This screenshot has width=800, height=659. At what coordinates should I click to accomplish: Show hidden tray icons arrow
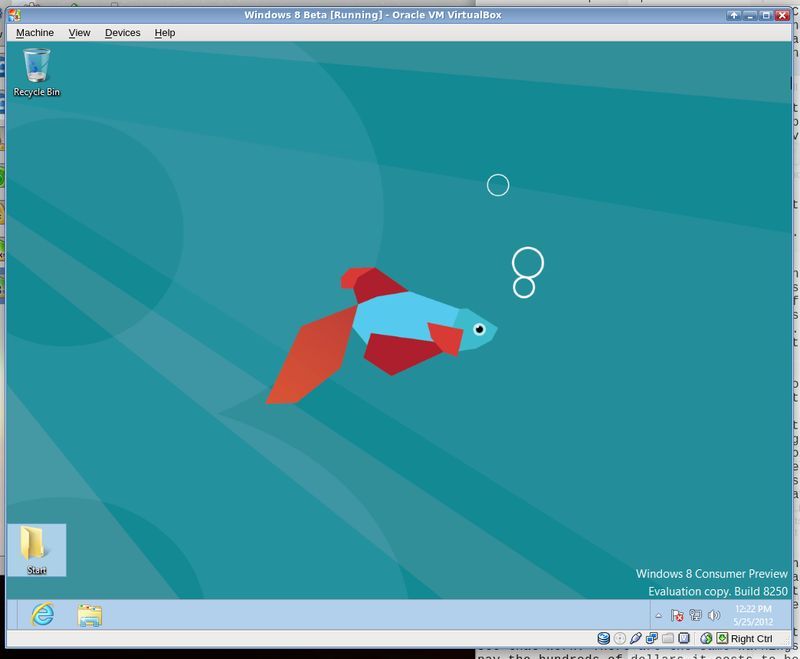tap(659, 616)
